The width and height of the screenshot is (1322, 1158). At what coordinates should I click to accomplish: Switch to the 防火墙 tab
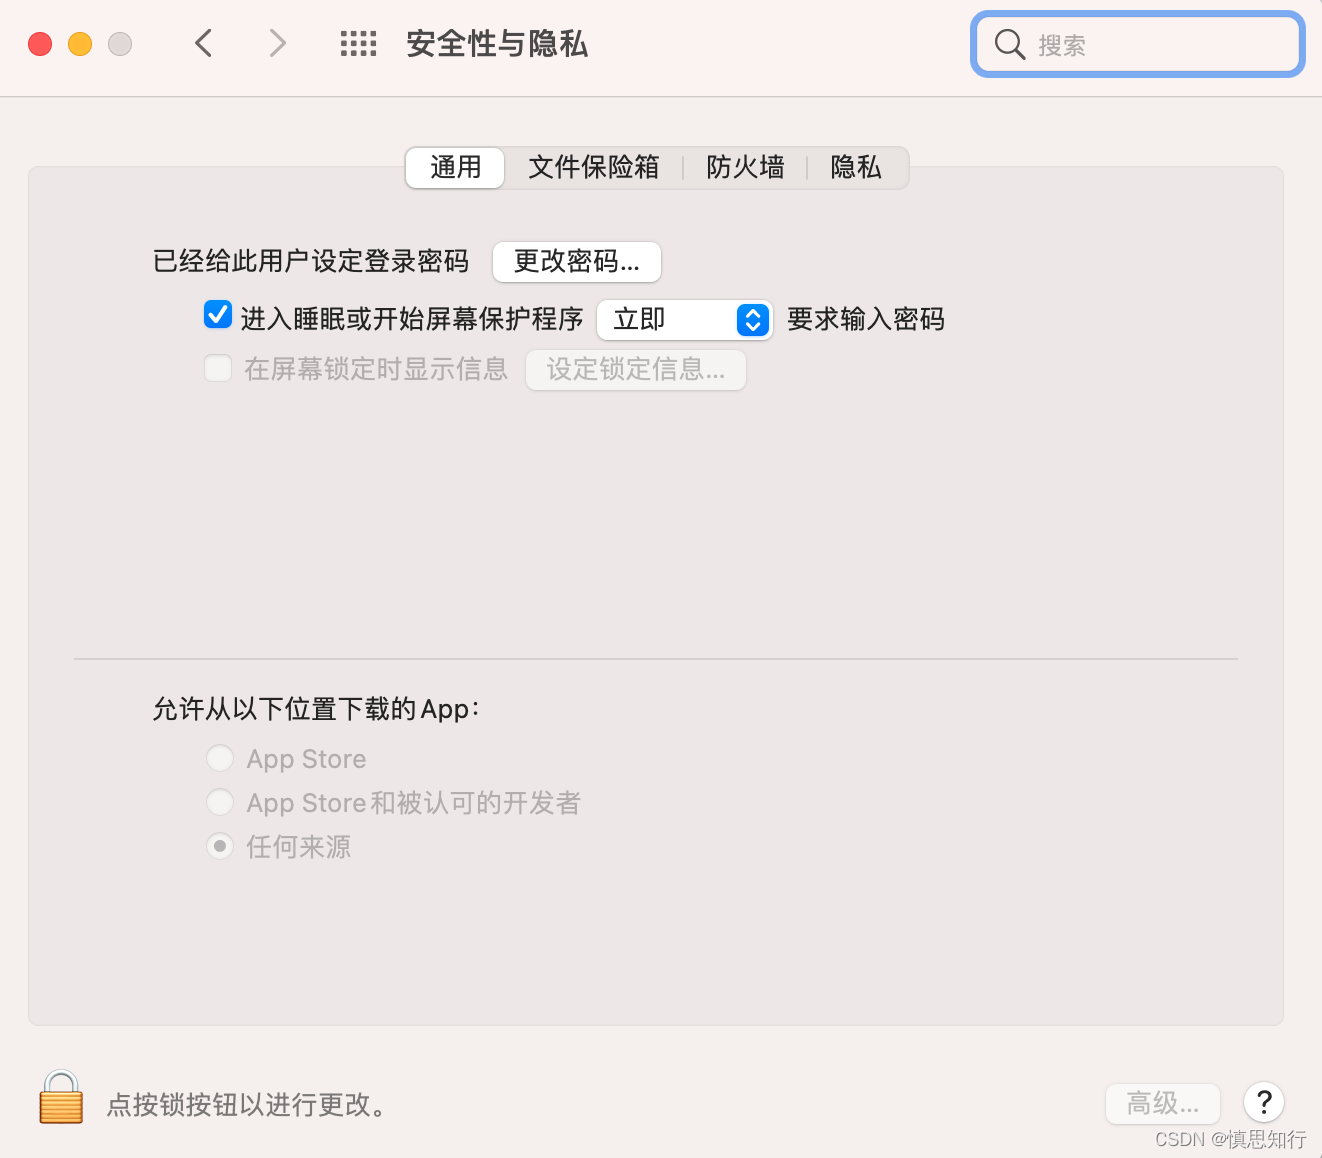coord(745,167)
